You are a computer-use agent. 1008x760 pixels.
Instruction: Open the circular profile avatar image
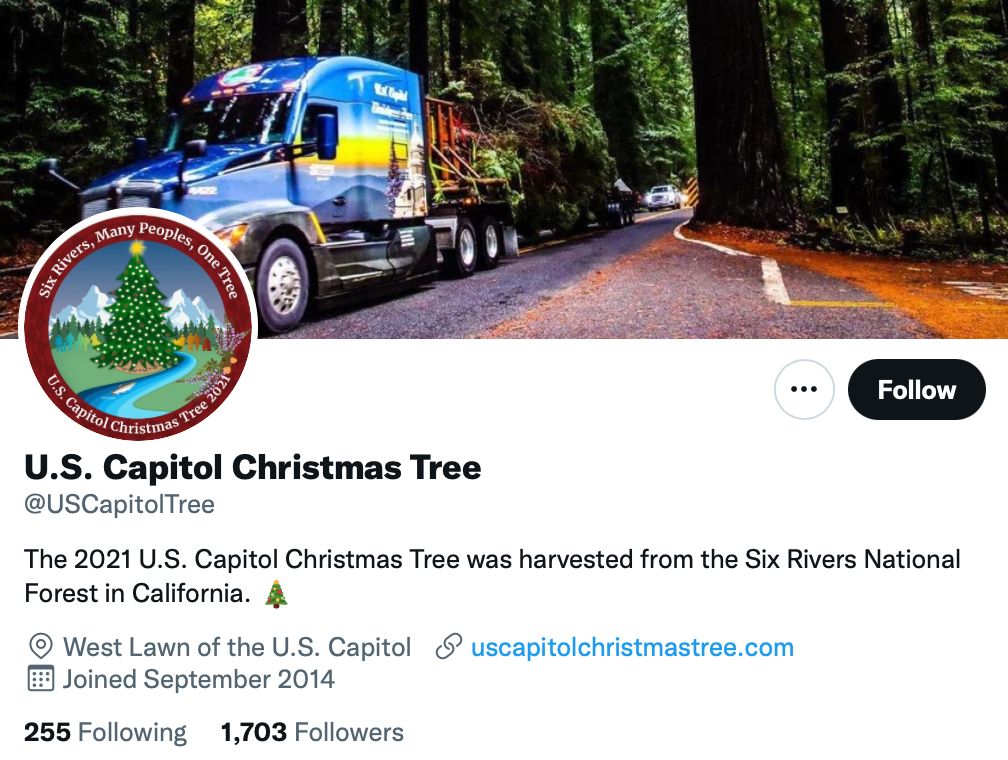click(138, 325)
